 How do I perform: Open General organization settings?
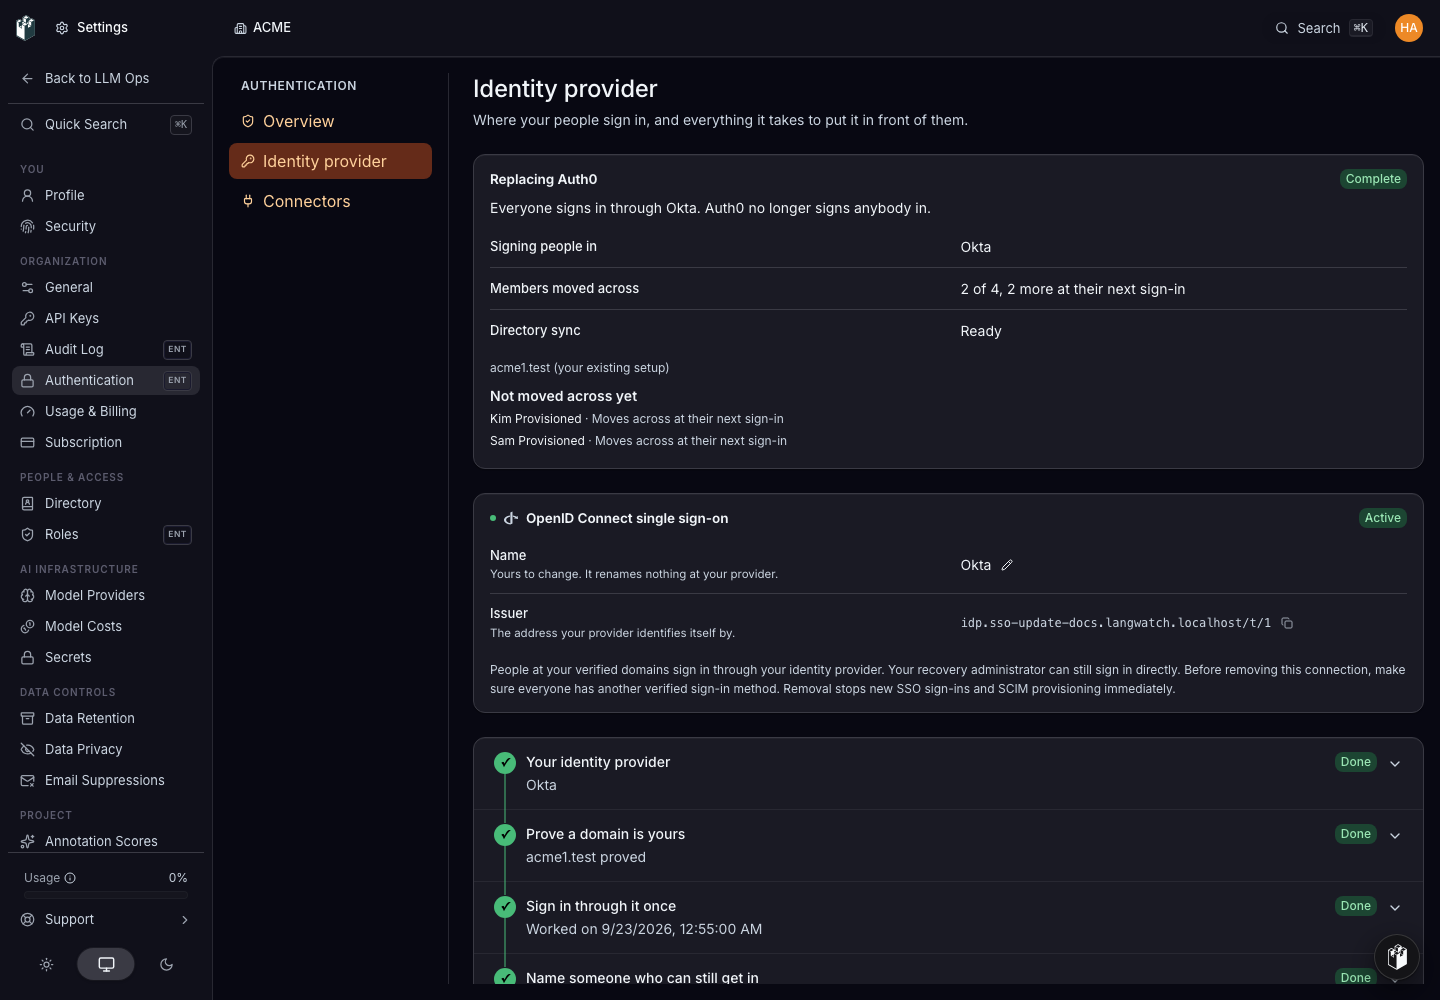[106, 287]
